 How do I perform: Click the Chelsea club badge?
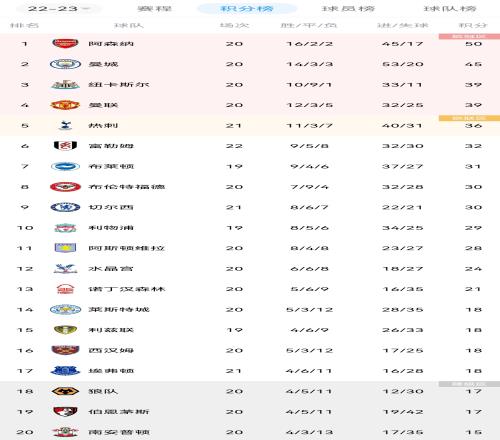pyautogui.click(x=65, y=207)
